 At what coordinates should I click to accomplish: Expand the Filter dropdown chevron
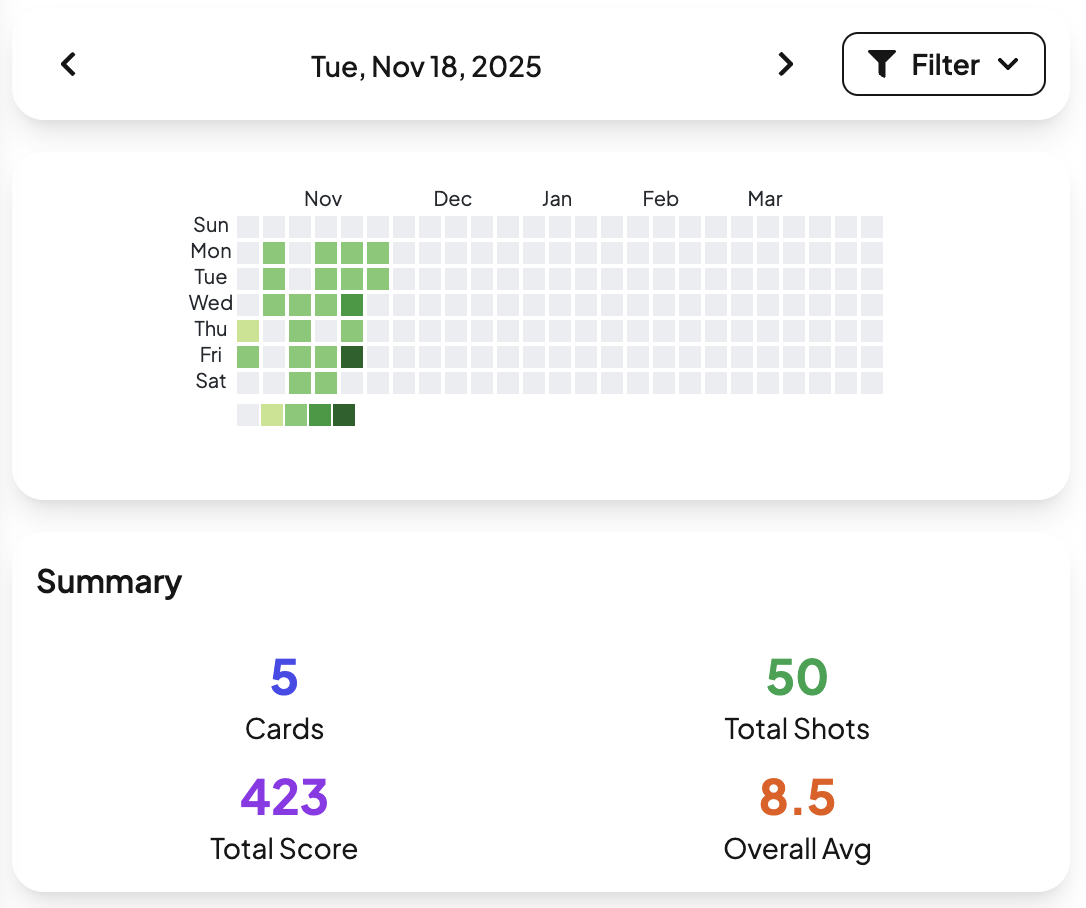1008,65
